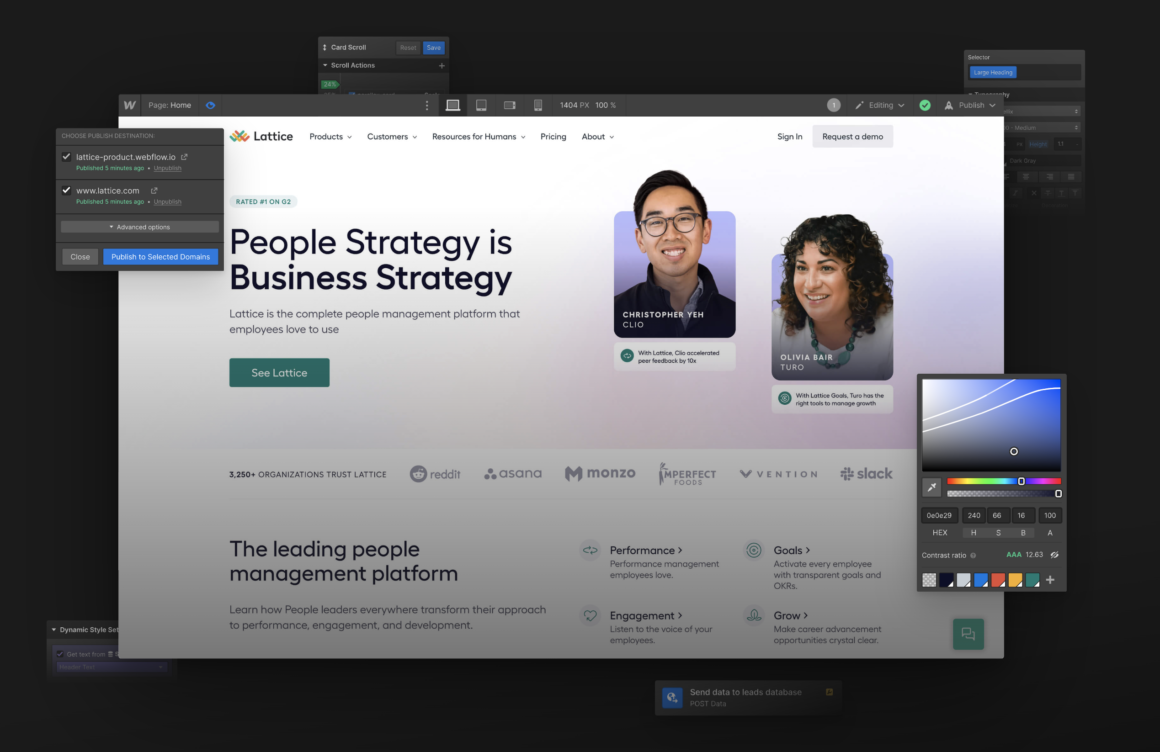This screenshot has height=752, width=1160.
Task: Click the Grow feature icon
Action: 753,615
